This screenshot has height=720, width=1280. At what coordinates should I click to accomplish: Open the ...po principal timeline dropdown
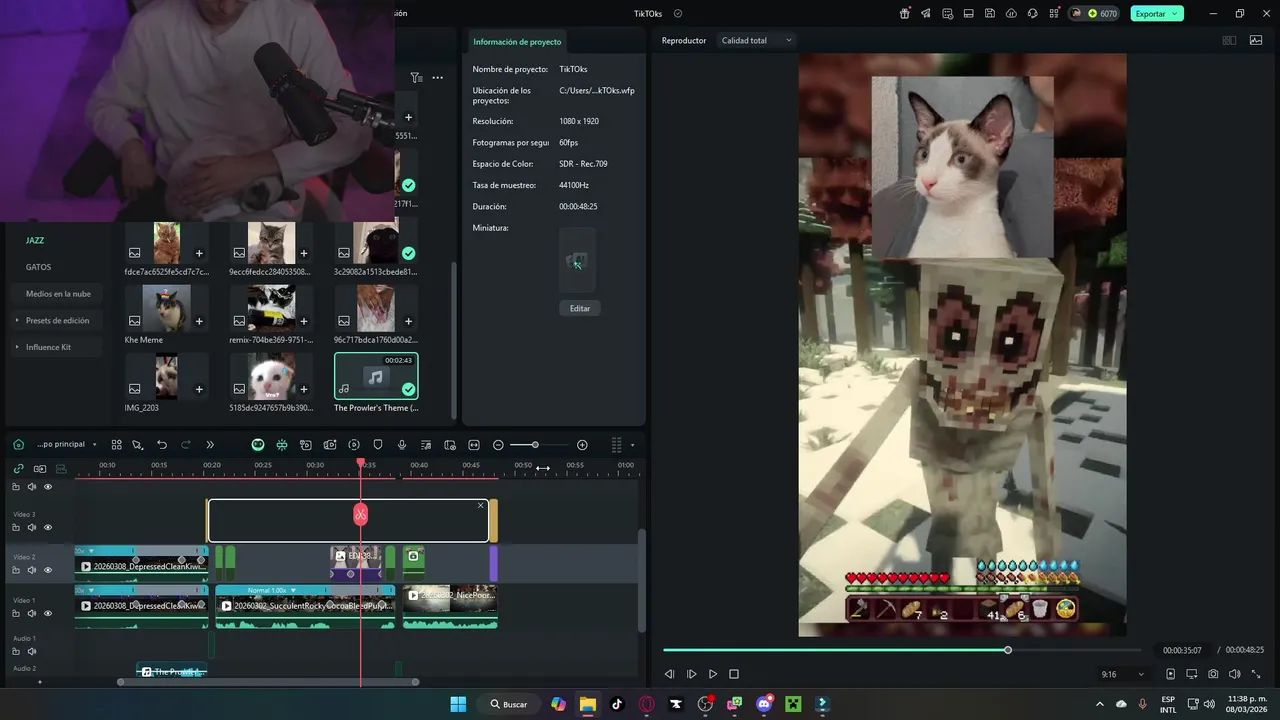(66, 444)
